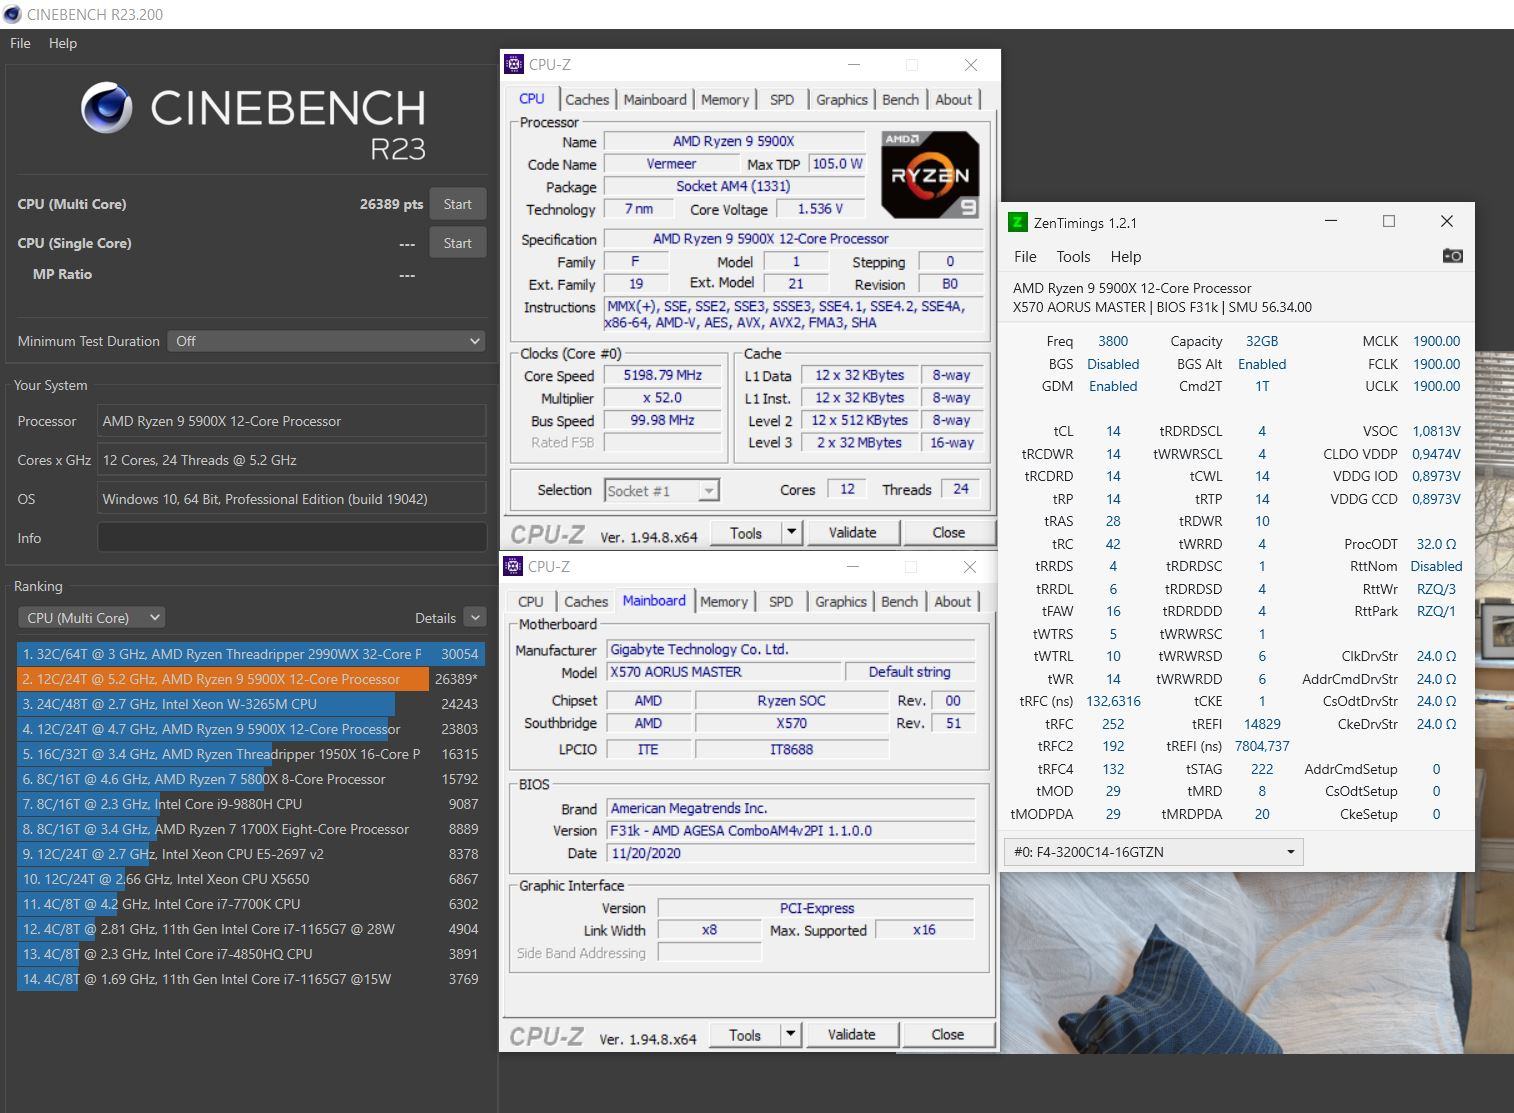Select Ryzen 7 1700X ranking row
Image resolution: width=1514 pixels, height=1113 pixels.
pos(251,829)
